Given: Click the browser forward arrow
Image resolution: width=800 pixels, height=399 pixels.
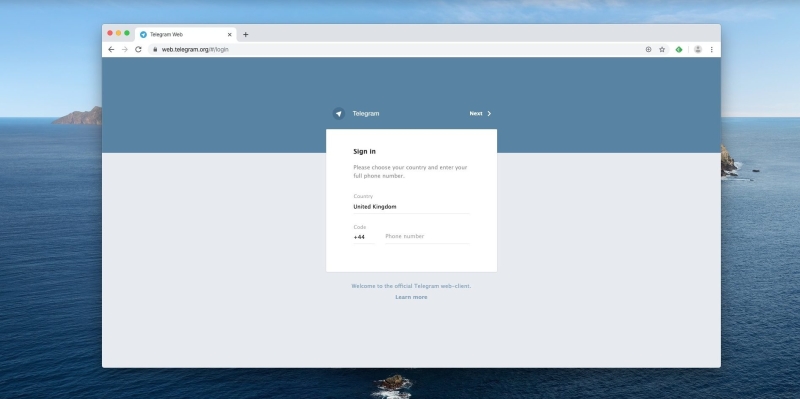Looking at the screenshot, I should pyautogui.click(x=124, y=49).
